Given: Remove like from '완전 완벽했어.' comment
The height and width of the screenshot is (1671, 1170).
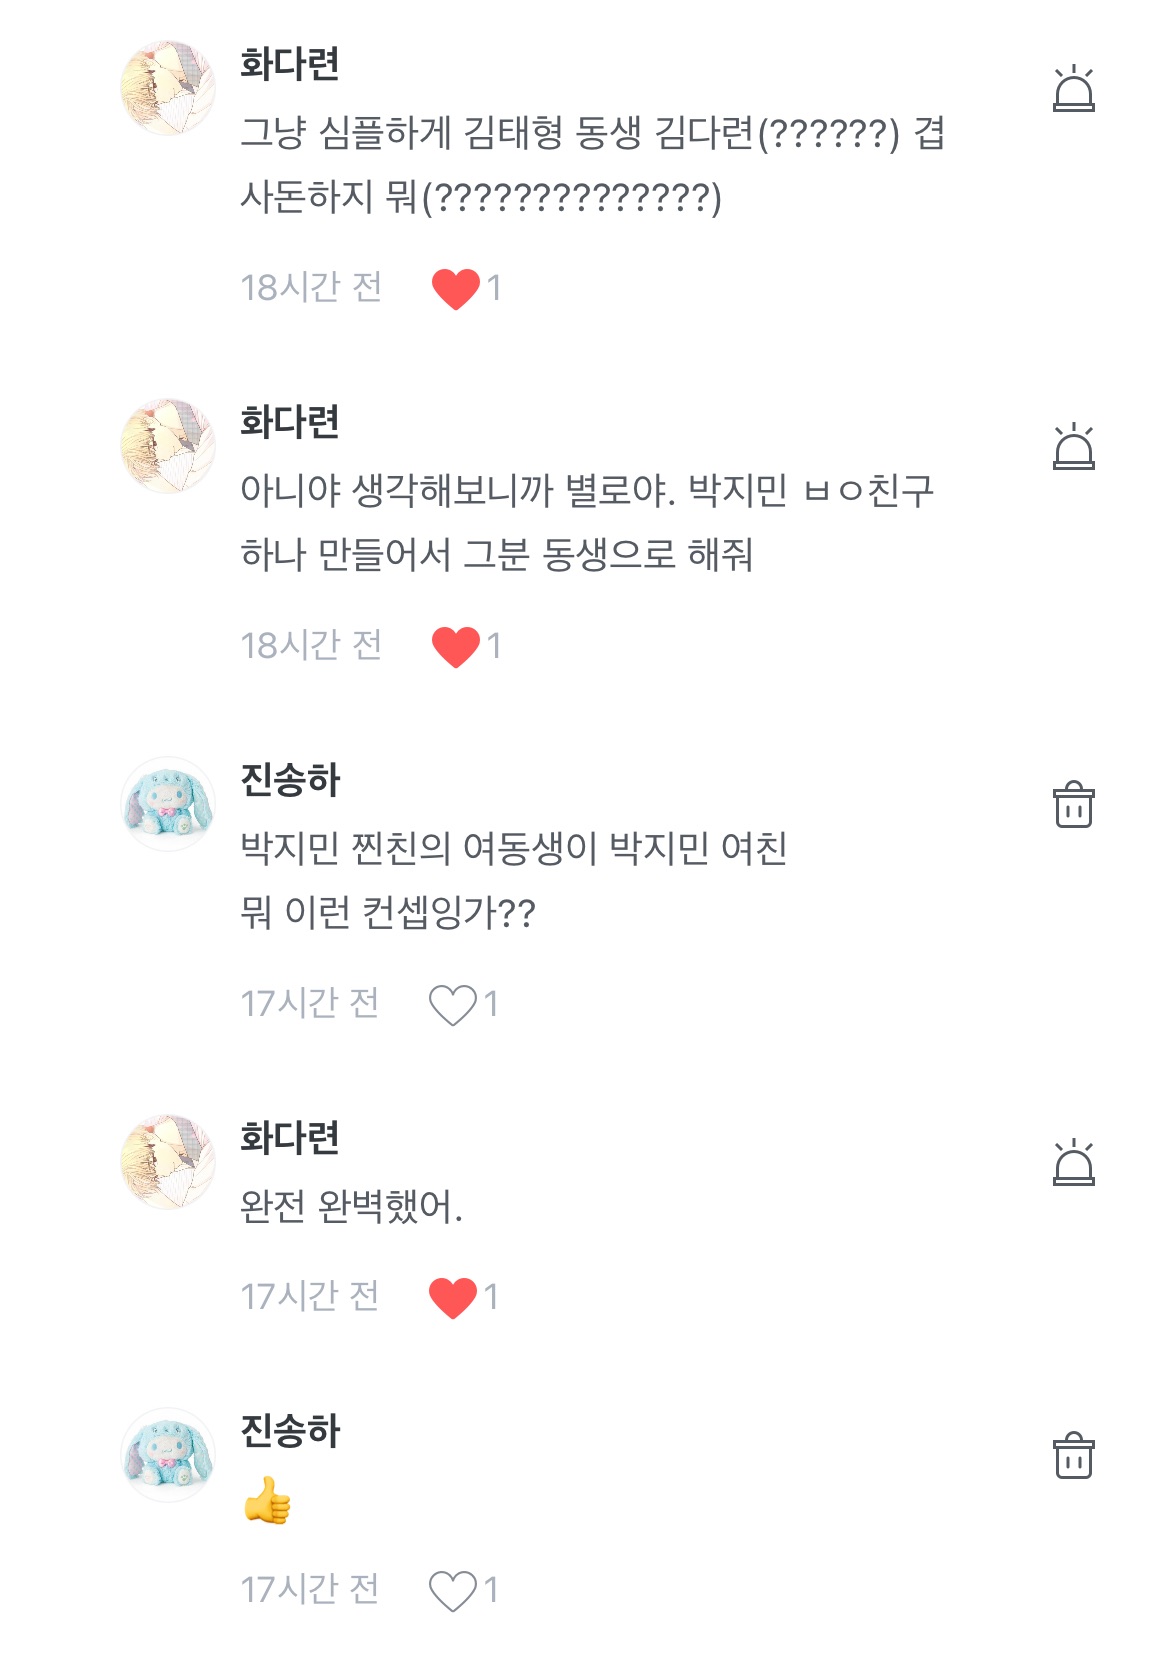Looking at the screenshot, I should [x=453, y=1297].
